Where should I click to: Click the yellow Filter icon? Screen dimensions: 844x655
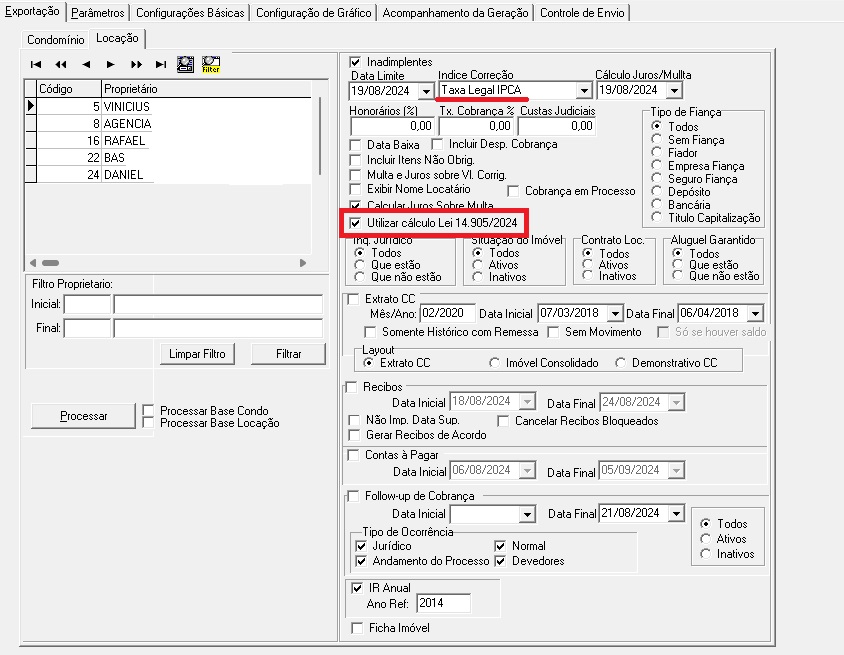[x=211, y=64]
